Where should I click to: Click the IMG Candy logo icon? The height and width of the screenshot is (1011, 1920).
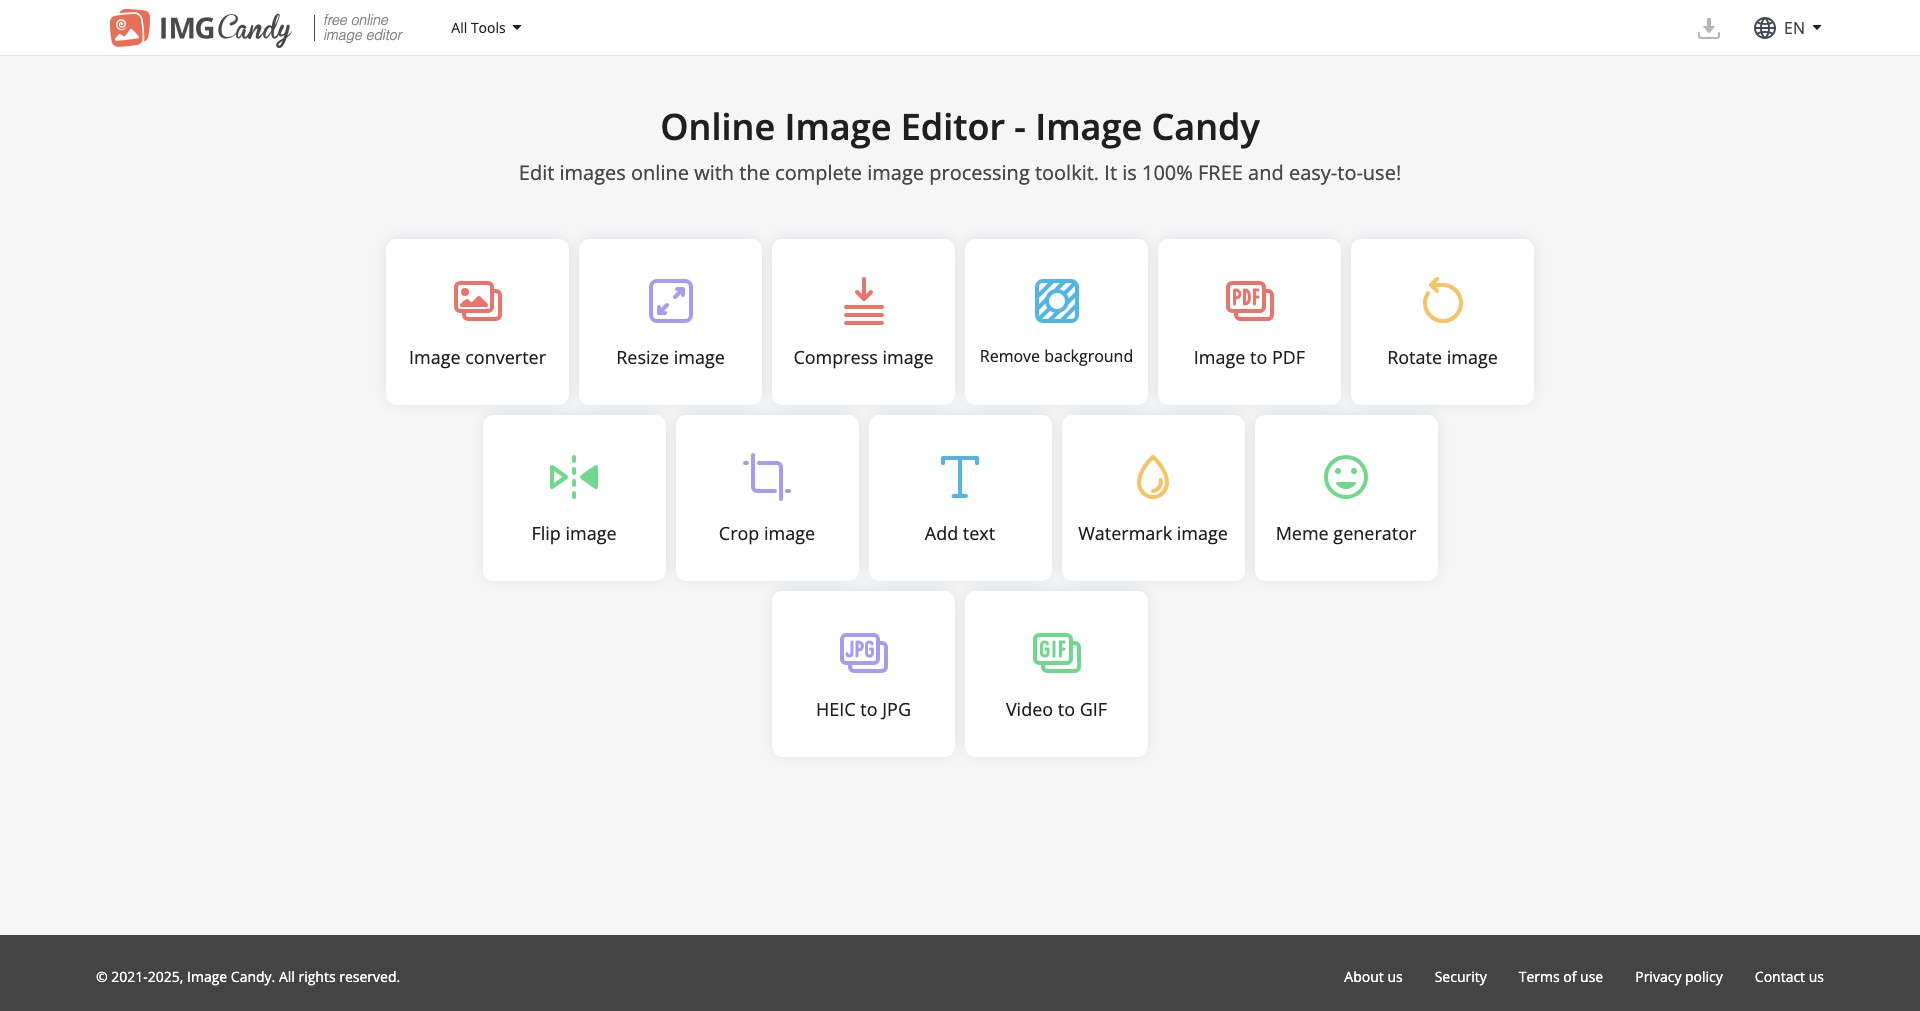tap(130, 28)
